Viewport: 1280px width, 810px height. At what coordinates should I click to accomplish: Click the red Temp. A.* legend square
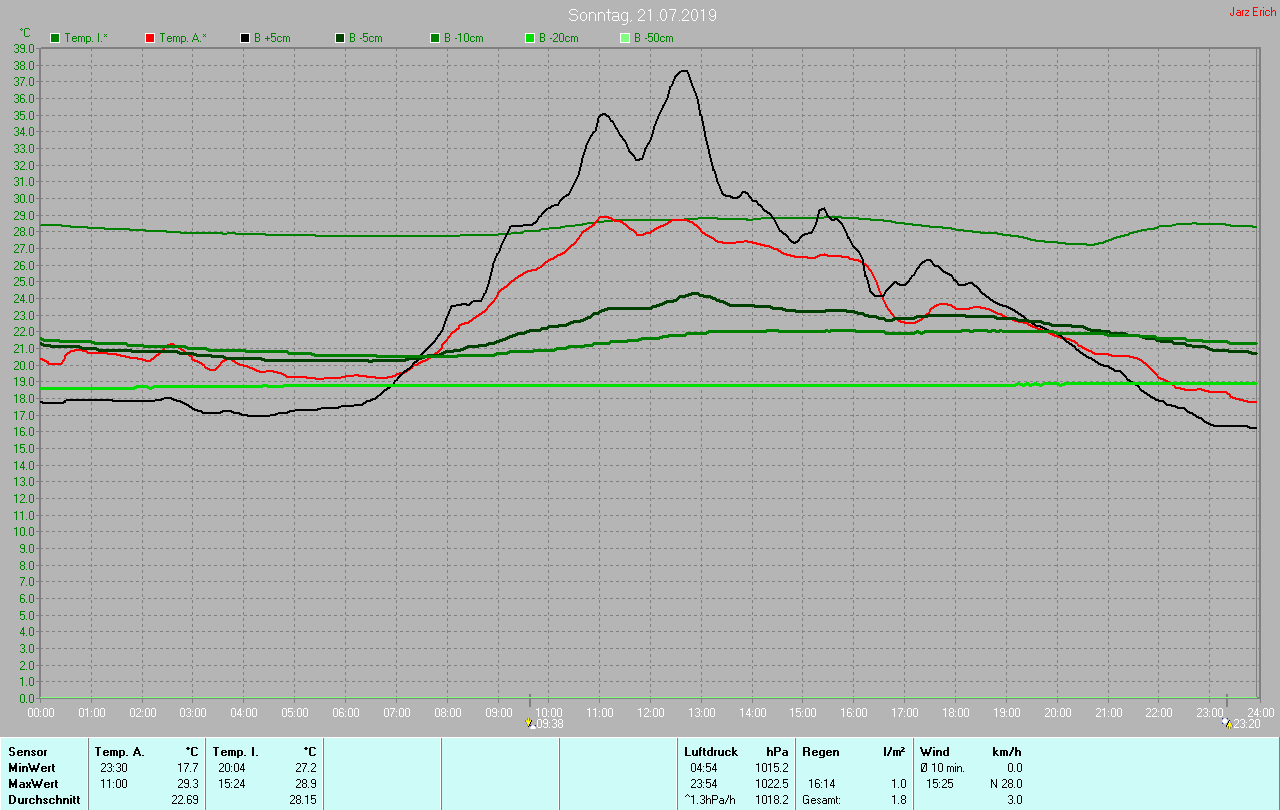(150, 38)
